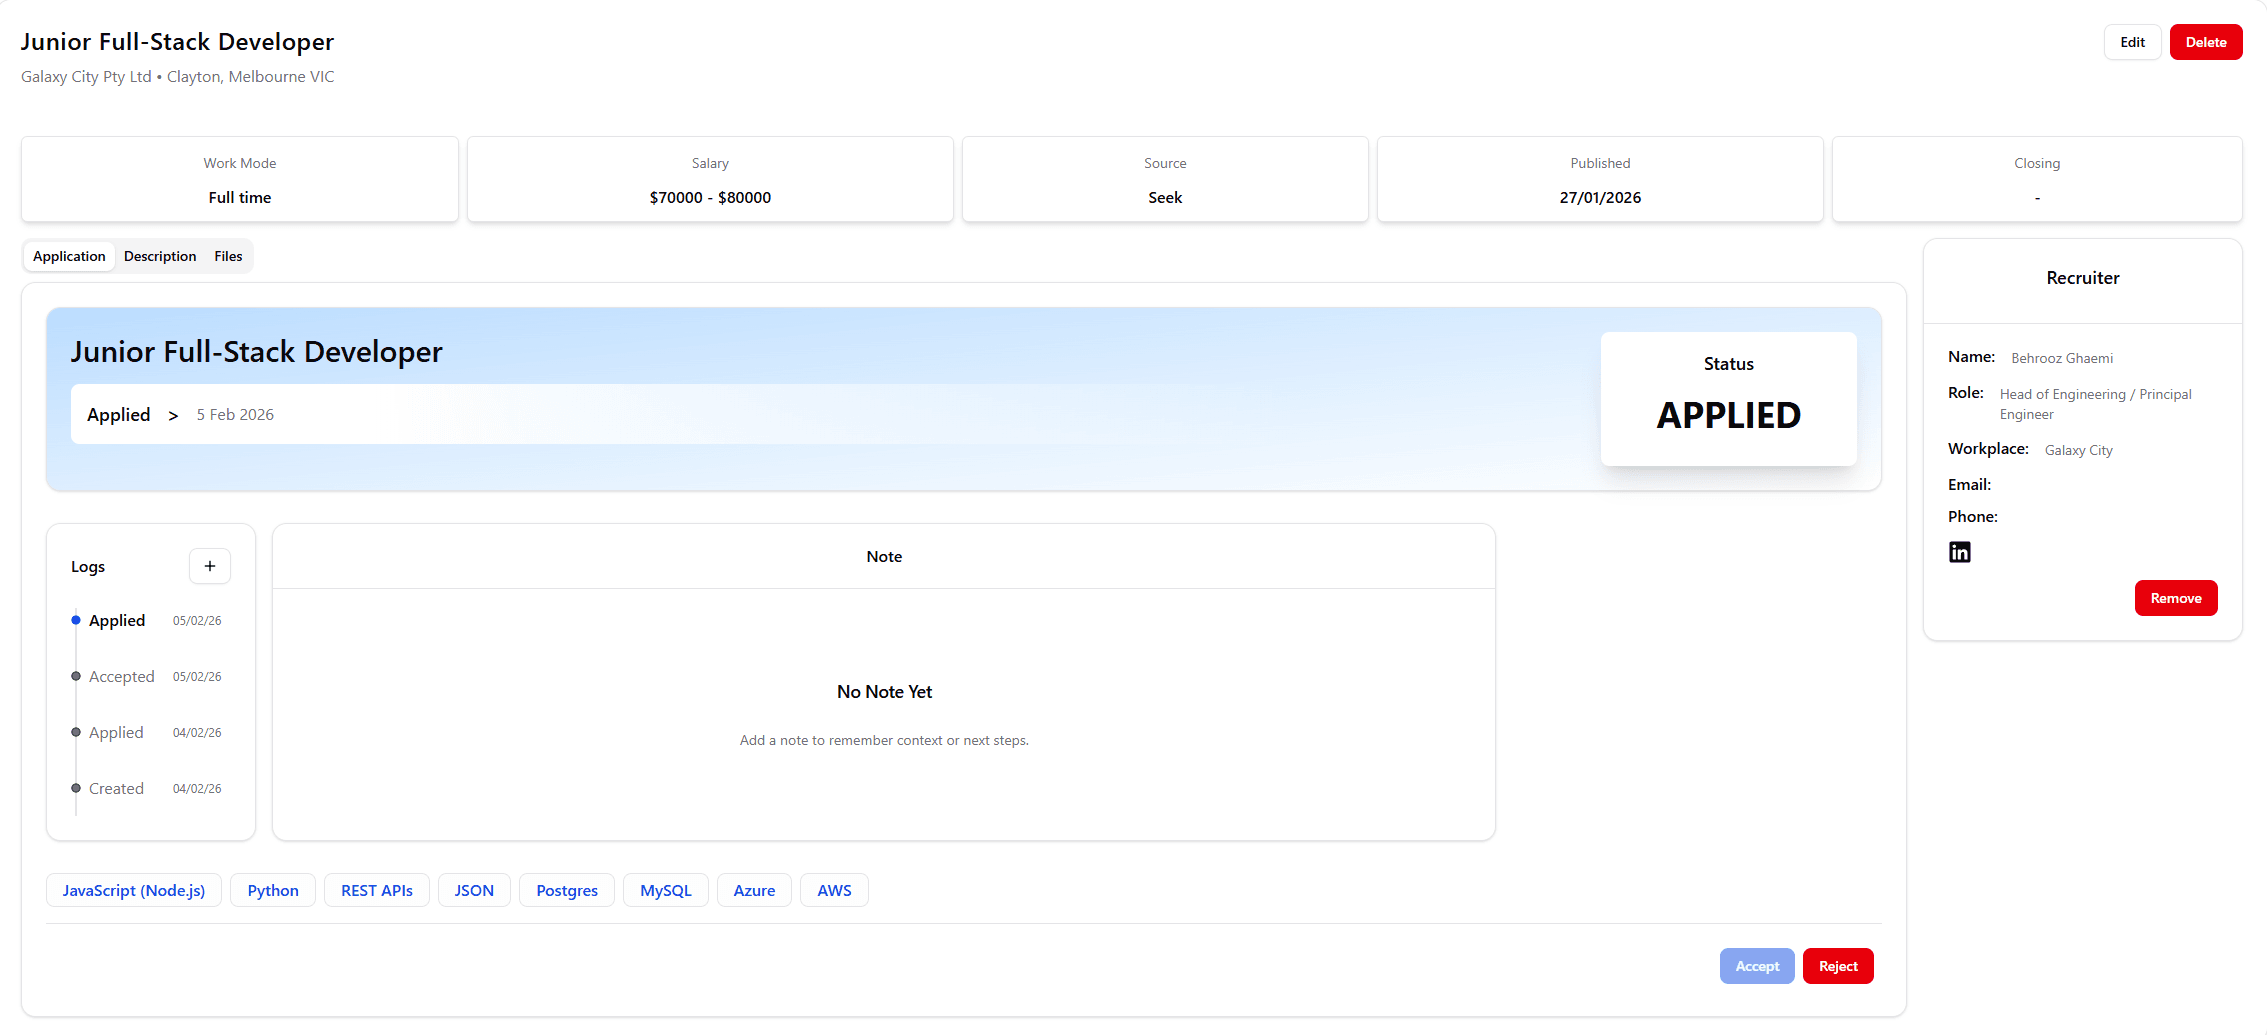Click the JavaScript (Node.js) tag

[x=133, y=890]
